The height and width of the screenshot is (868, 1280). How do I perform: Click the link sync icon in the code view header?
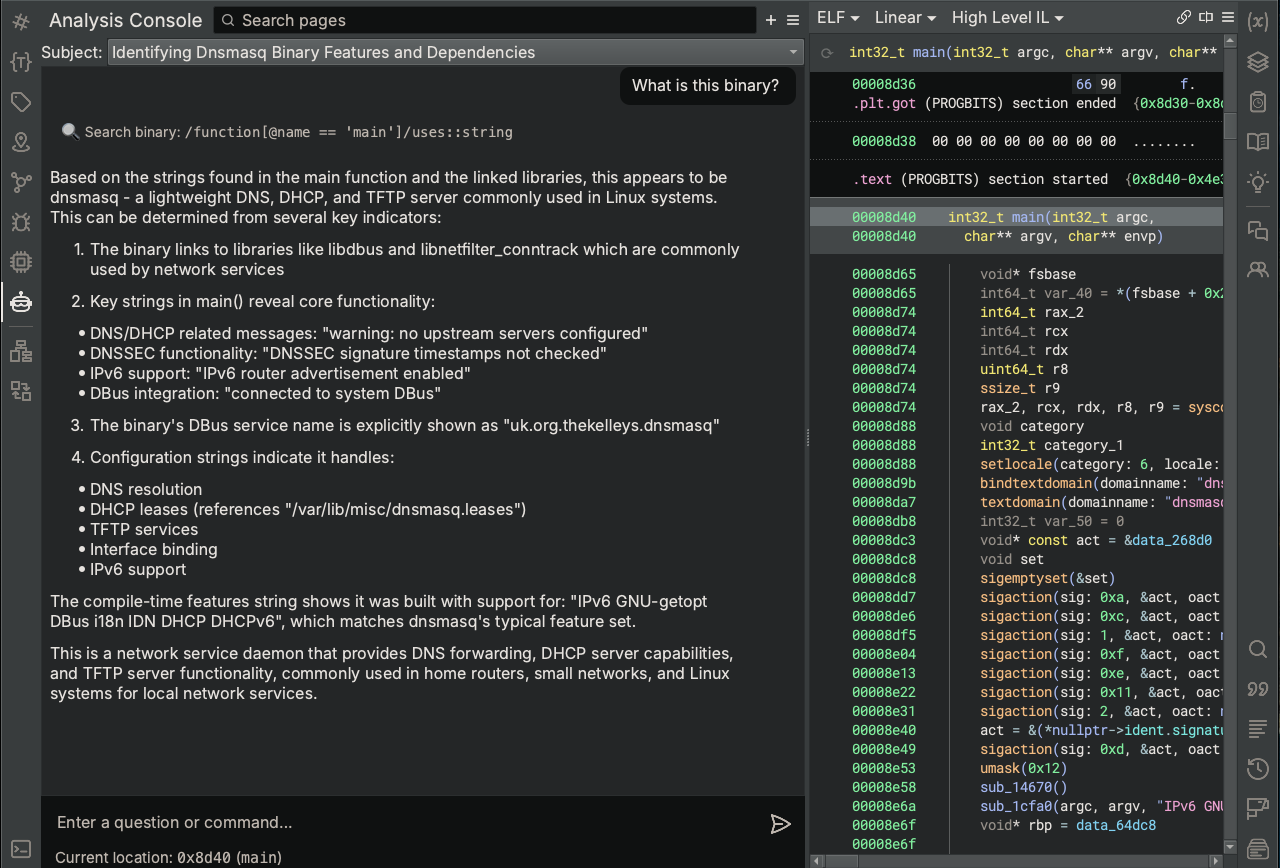coord(1184,18)
